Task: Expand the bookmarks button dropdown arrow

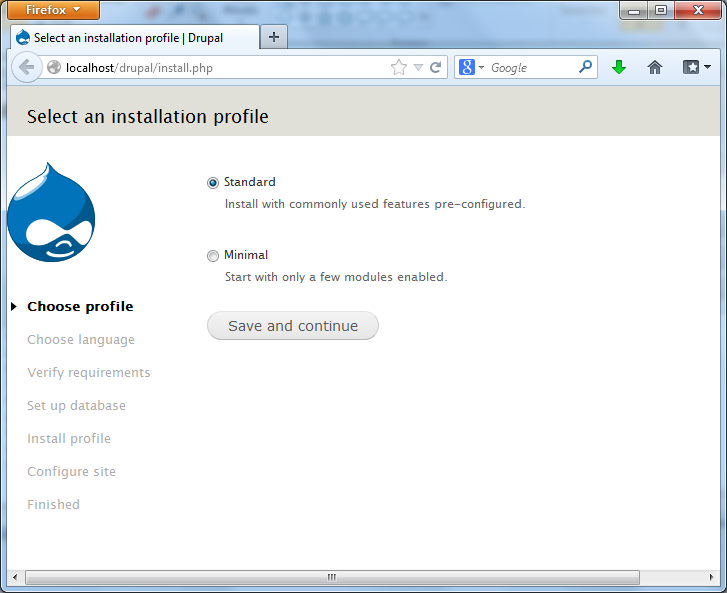Action: [707, 68]
